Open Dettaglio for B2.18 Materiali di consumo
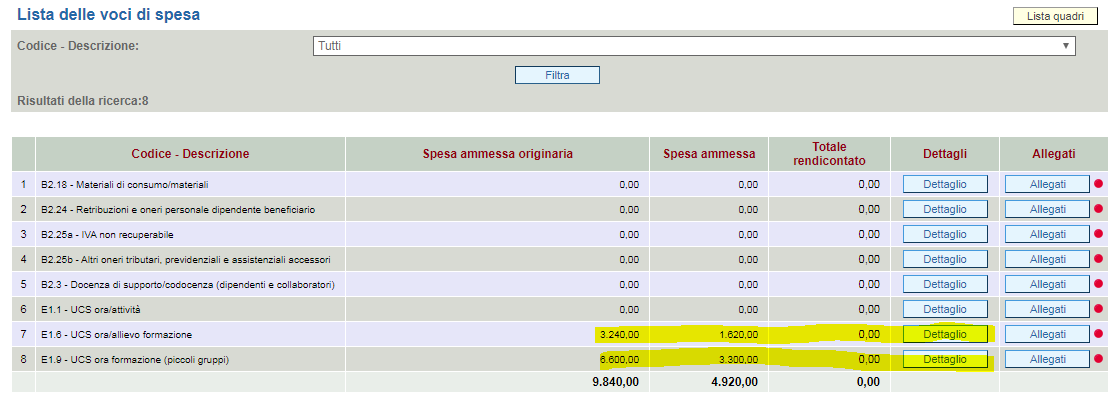 pos(945,184)
